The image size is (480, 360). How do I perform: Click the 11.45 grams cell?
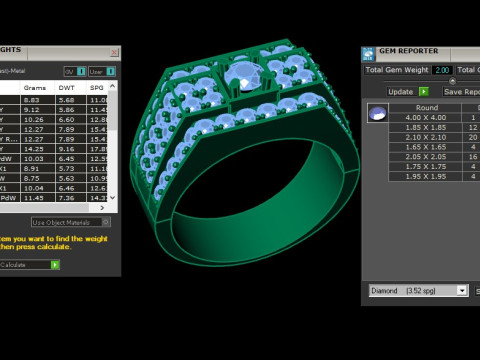[38, 198]
